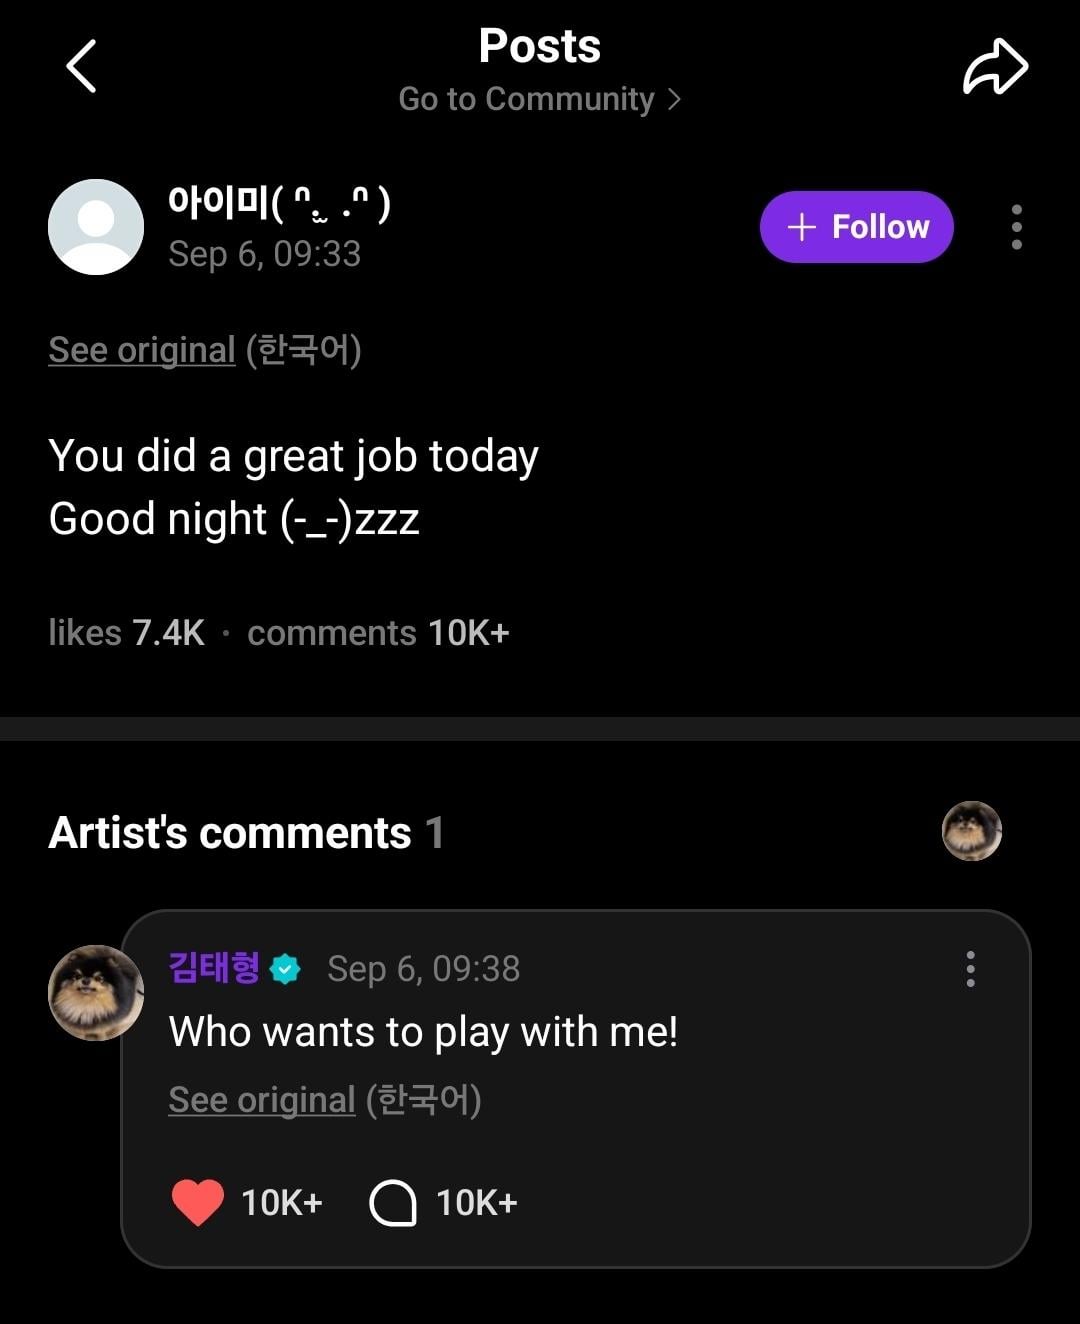Image resolution: width=1080 pixels, height=1324 pixels.
Task: See original of the artist's comment
Action: pyautogui.click(x=262, y=1100)
